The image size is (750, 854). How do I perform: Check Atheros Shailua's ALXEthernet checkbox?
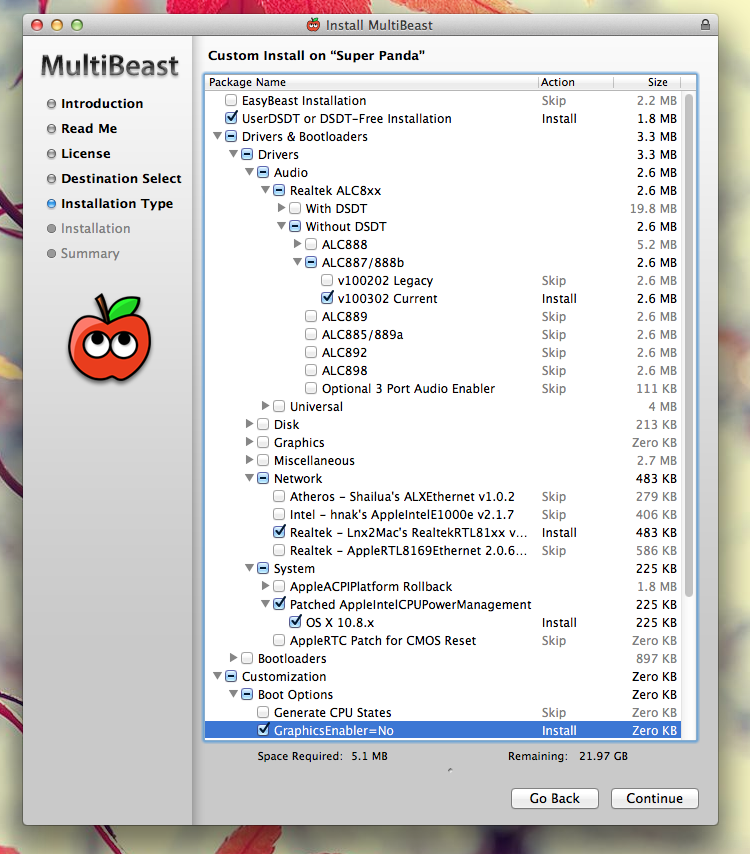[279, 496]
